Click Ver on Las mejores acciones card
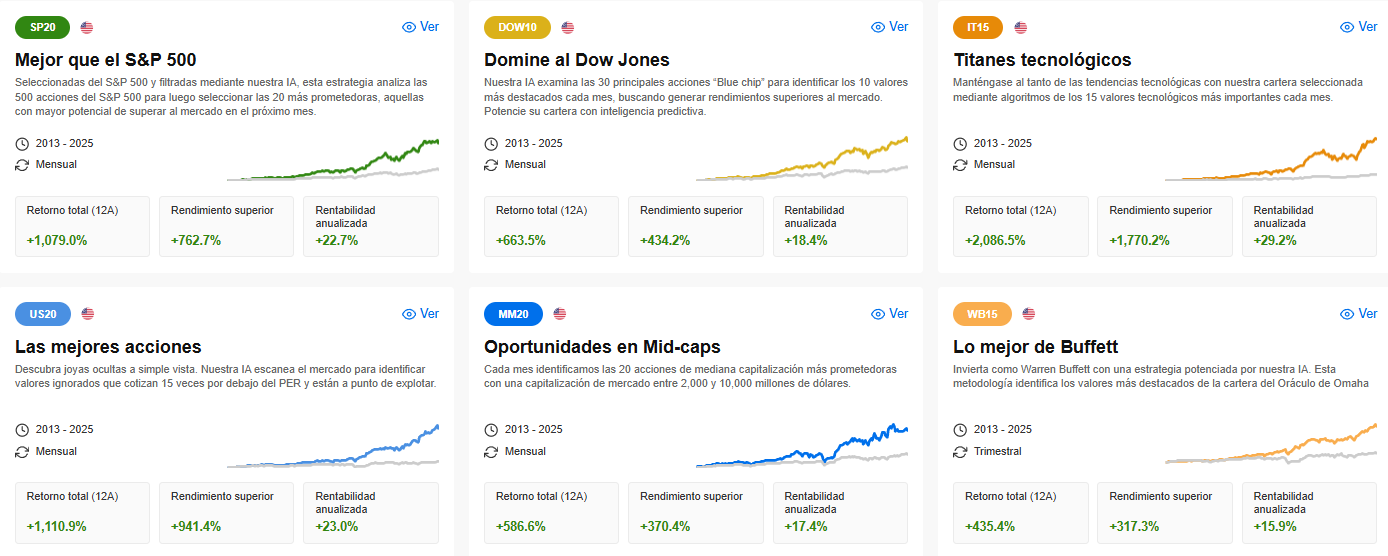This screenshot has height=556, width=1388. (420, 314)
